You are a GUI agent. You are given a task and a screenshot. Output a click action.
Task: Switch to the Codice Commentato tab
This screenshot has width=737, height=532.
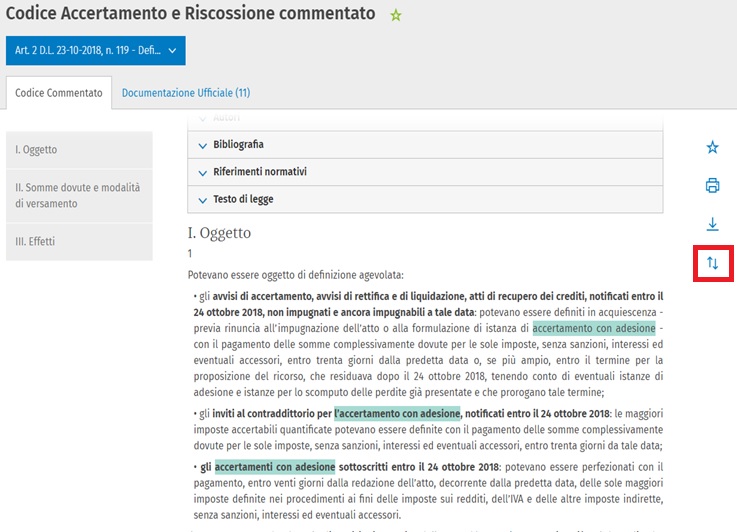(x=58, y=93)
